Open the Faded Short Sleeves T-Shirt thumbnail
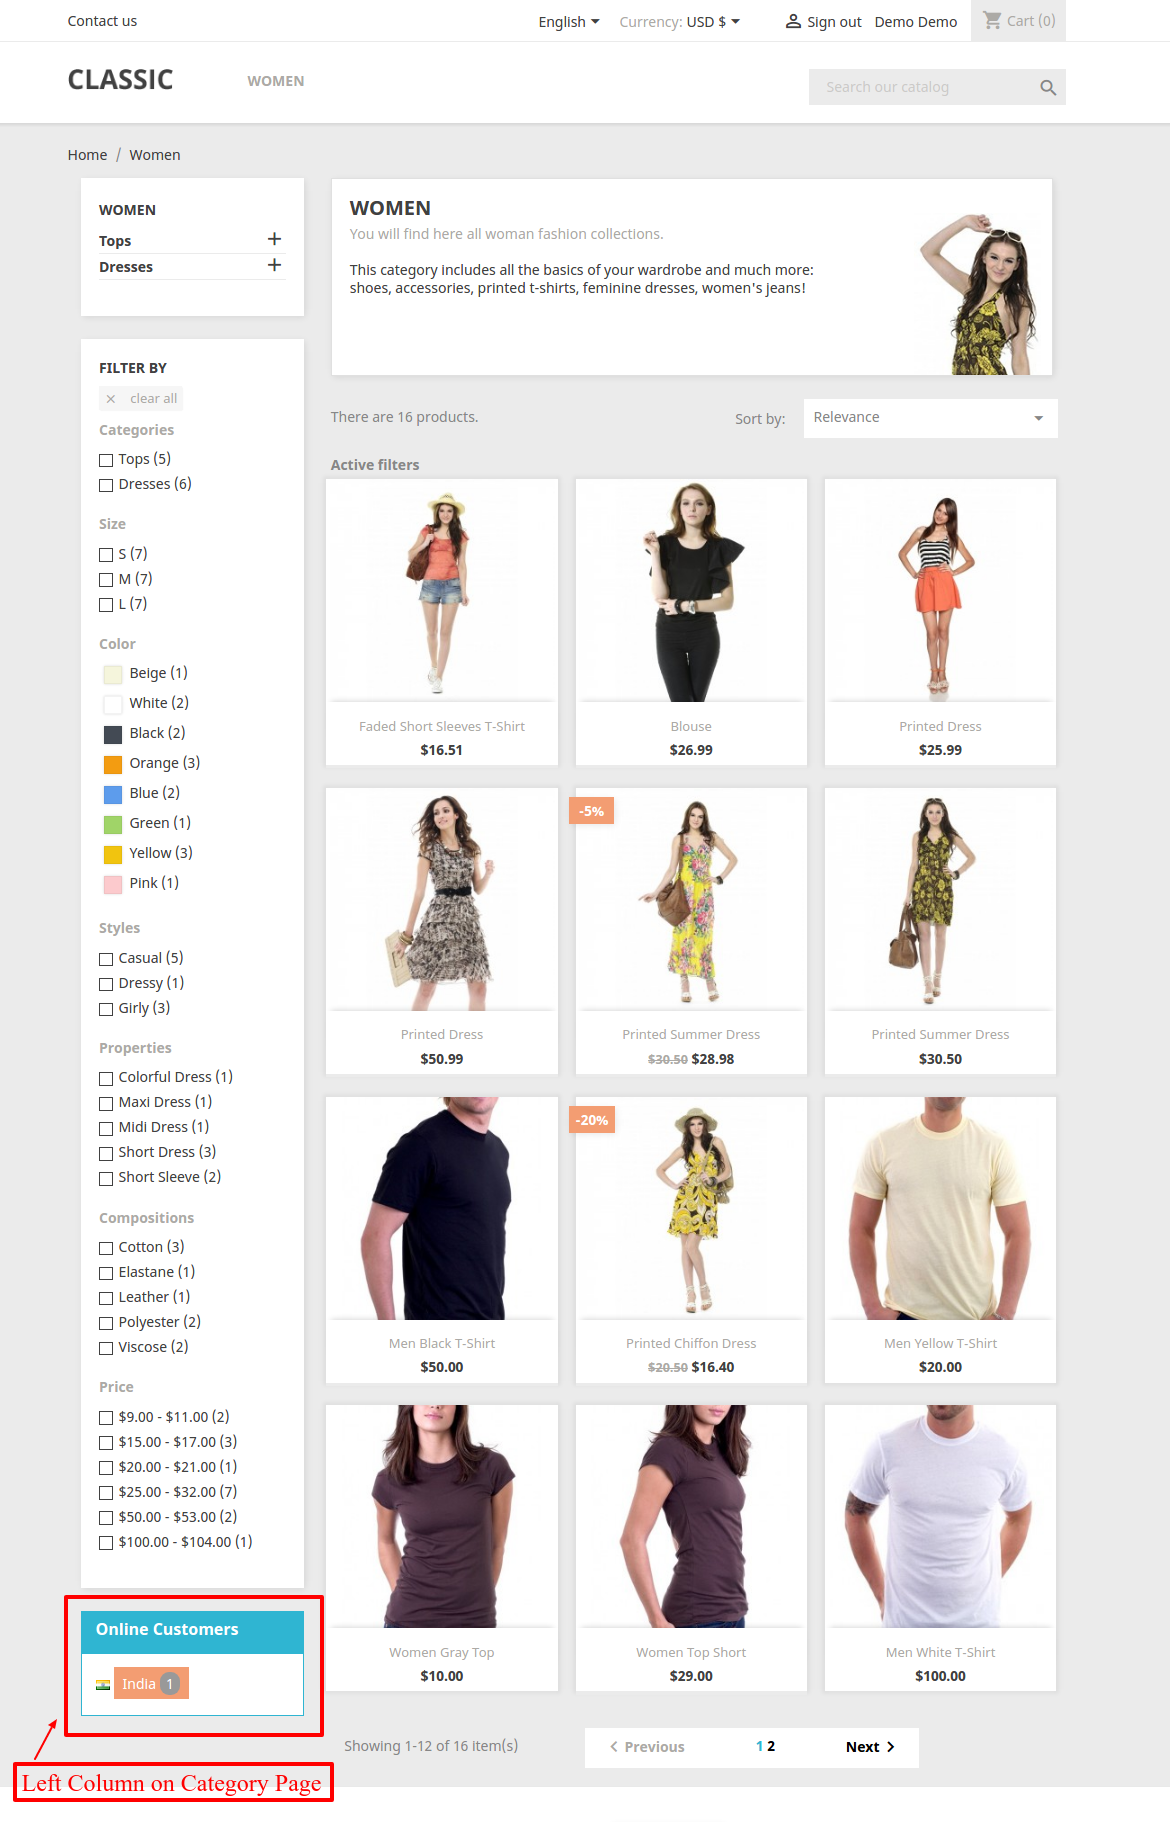The image size is (1170, 1822). tap(442, 590)
